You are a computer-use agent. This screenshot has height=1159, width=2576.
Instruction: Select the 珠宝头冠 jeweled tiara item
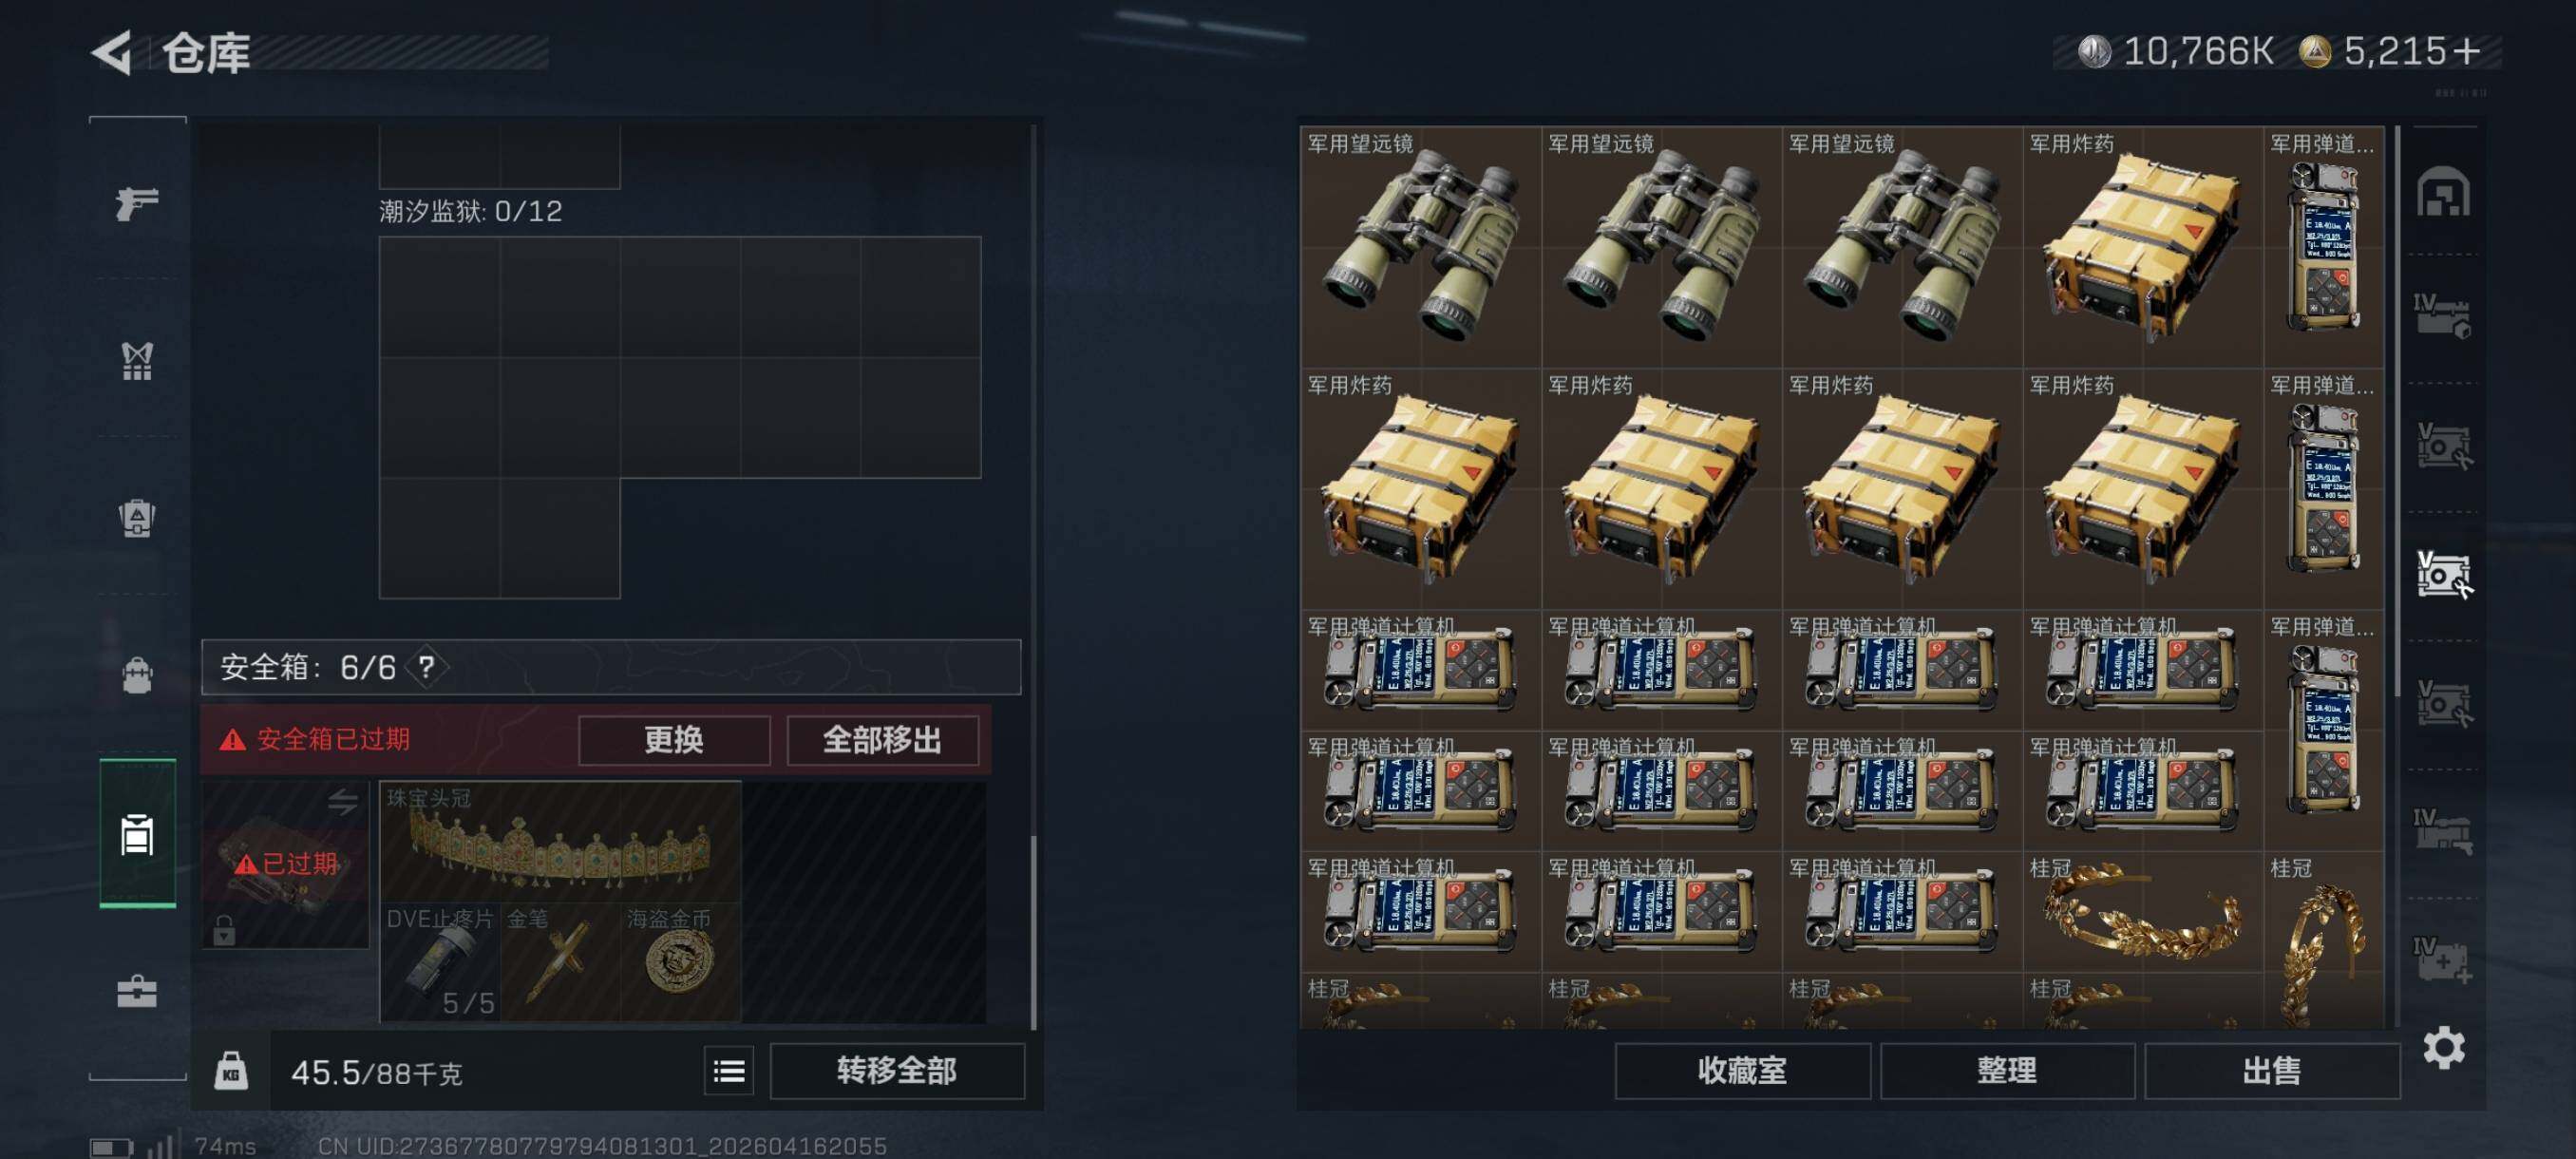coord(560,842)
